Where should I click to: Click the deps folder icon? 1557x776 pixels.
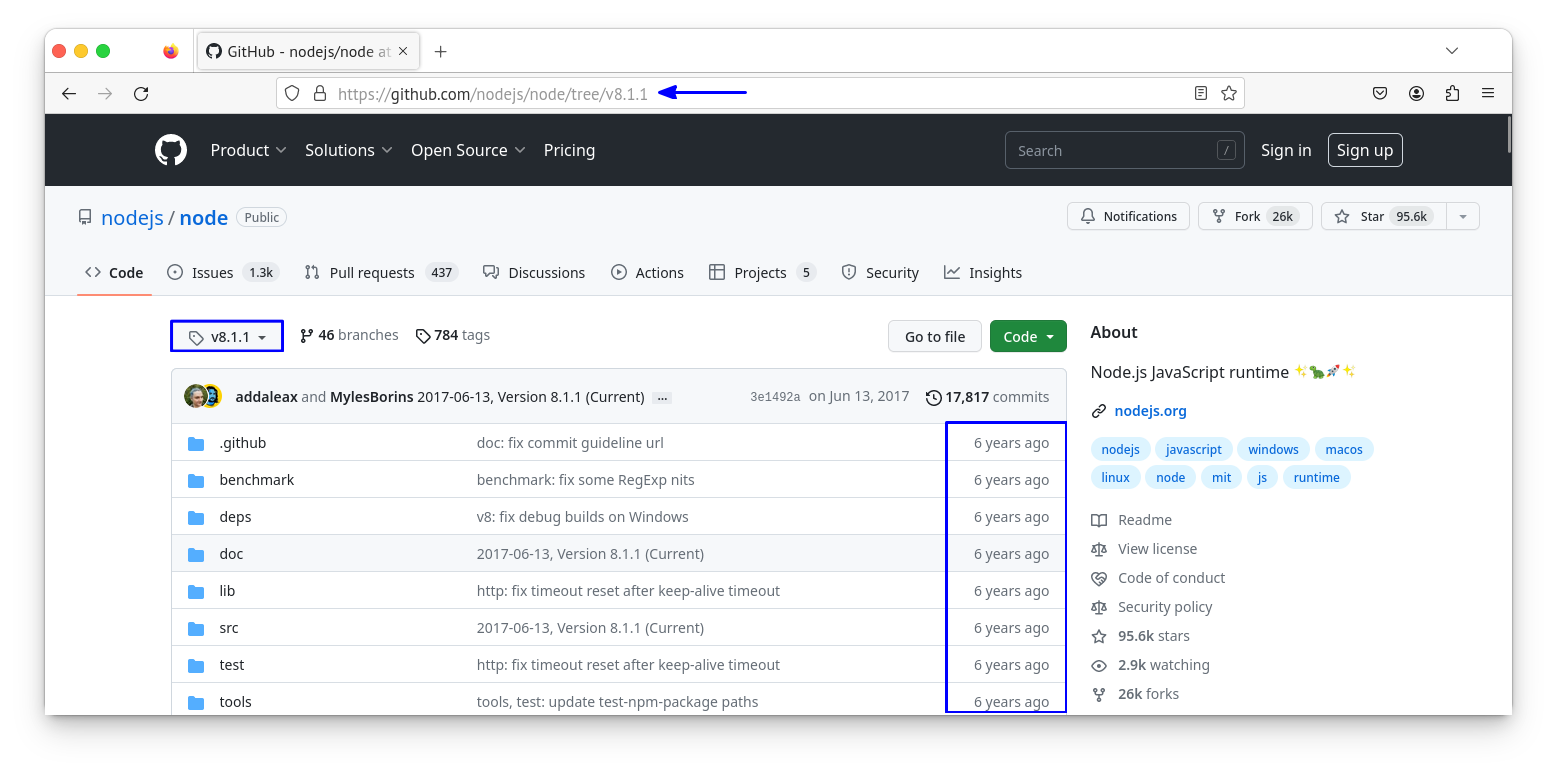196,517
